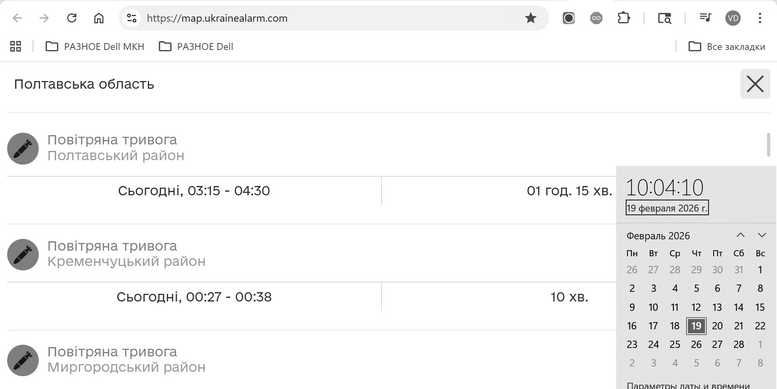Click the missile icon beside Кременчуцький район
777x389 pixels.
pos(23,254)
